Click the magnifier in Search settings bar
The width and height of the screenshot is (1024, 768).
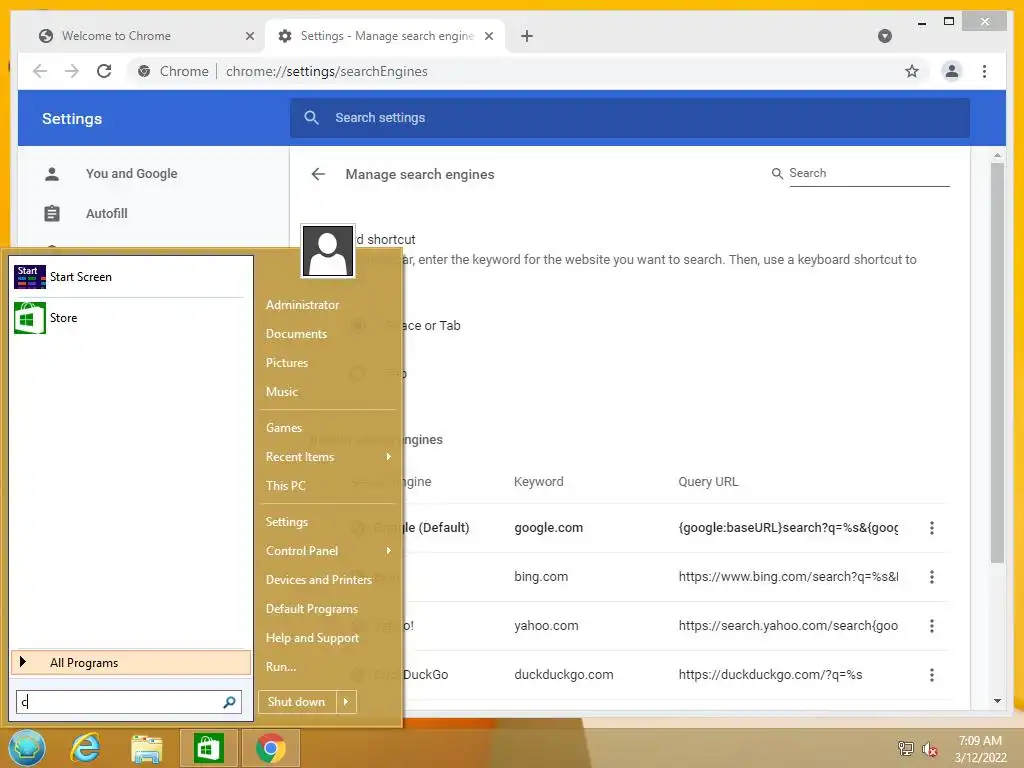(312, 118)
